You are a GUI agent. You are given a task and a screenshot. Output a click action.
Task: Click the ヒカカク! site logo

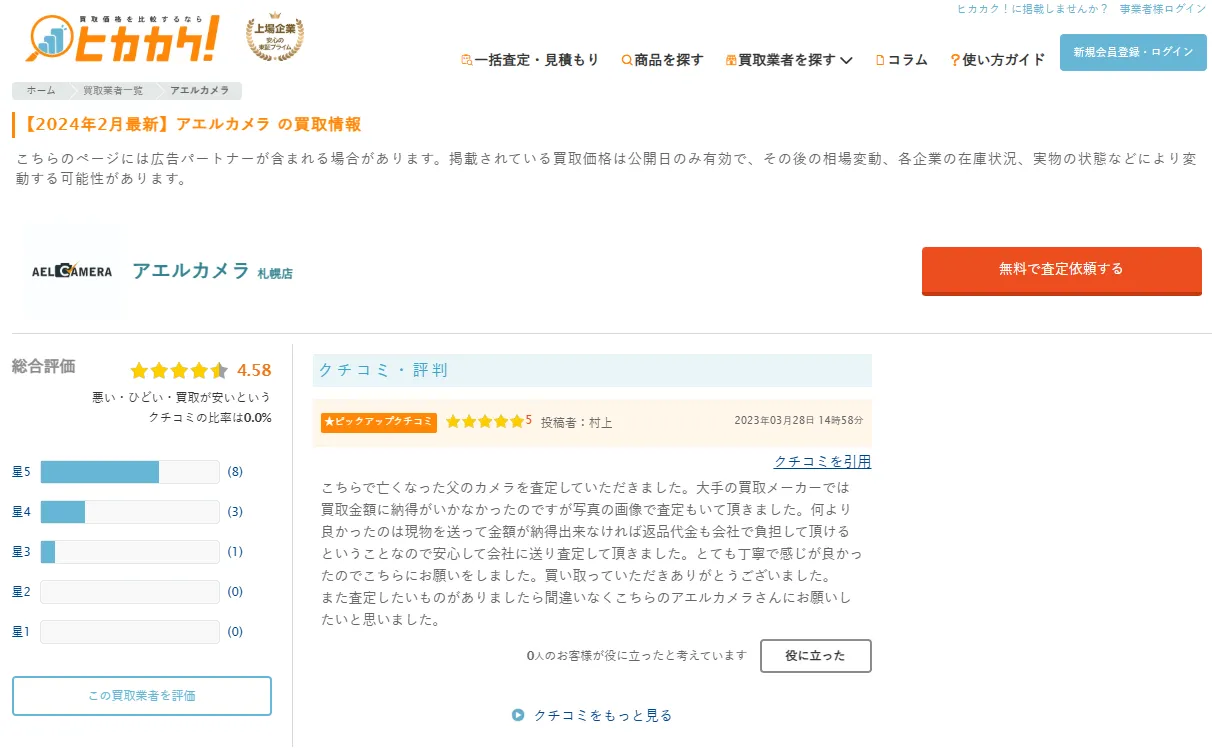(122, 40)
